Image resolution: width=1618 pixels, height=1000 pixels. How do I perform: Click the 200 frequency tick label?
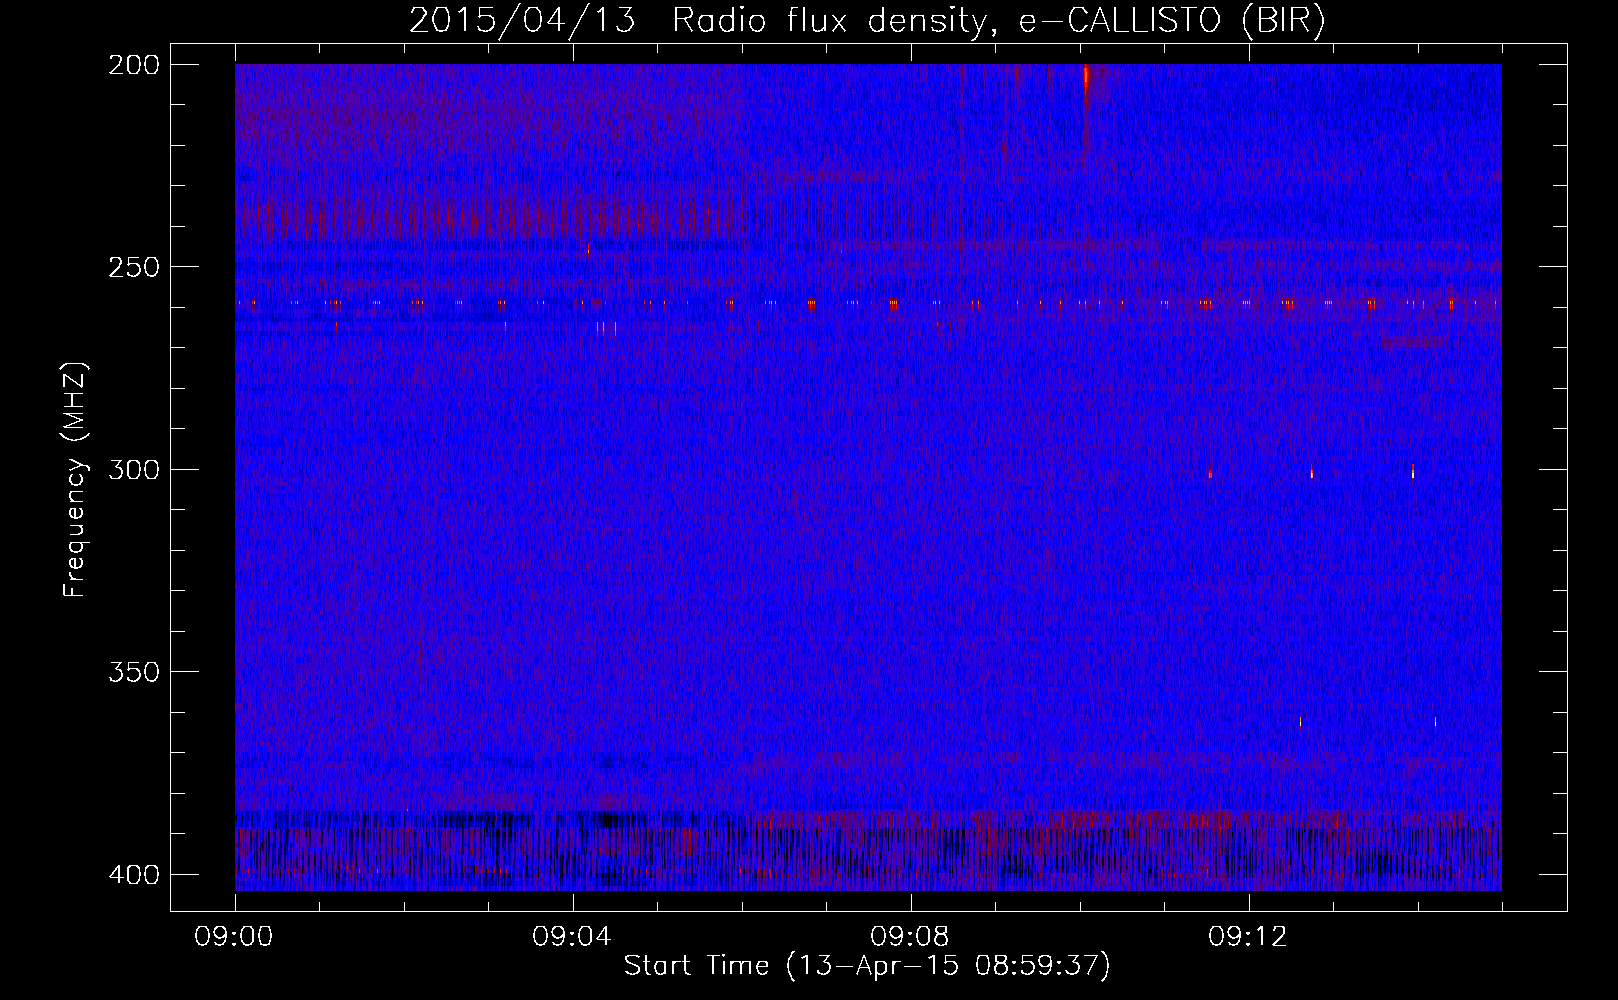[134, 64]
